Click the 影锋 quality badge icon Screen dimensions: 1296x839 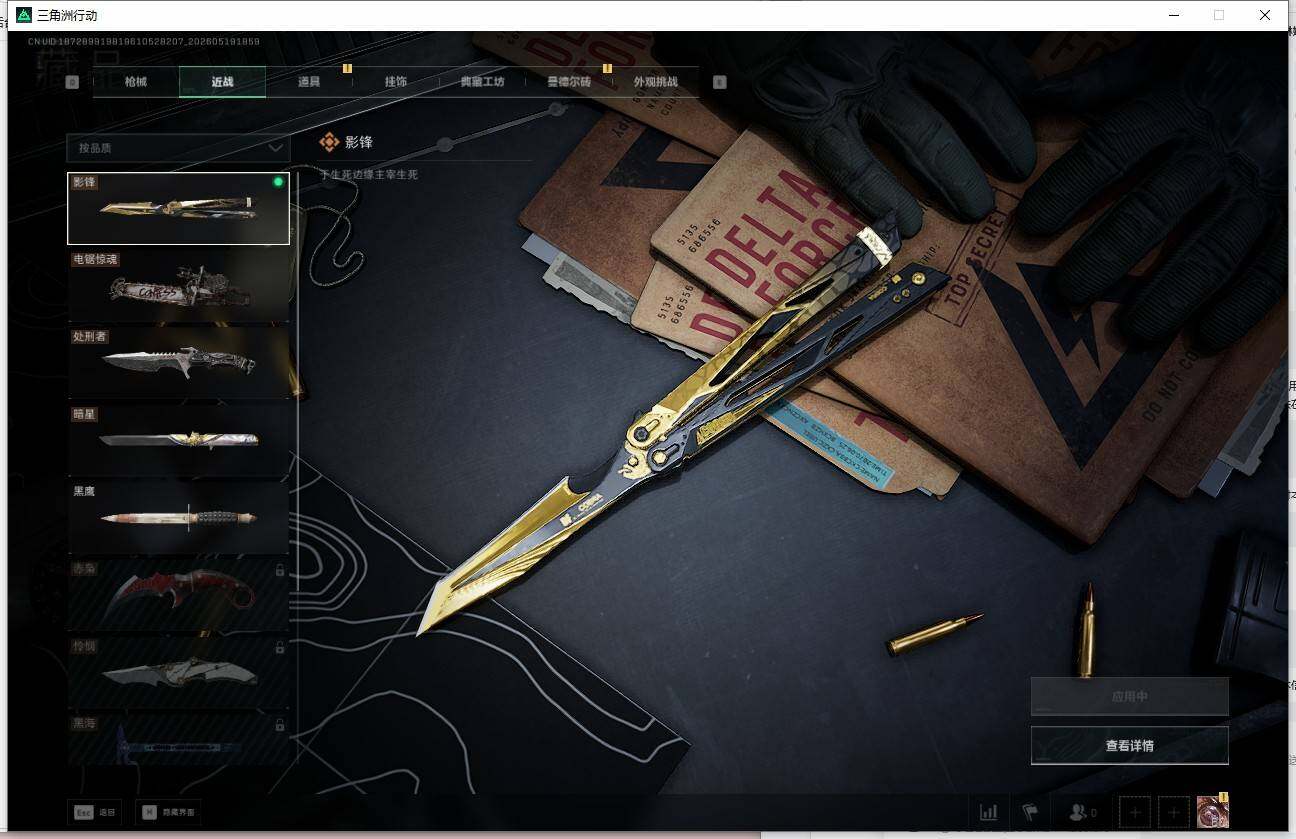point(330,142)
